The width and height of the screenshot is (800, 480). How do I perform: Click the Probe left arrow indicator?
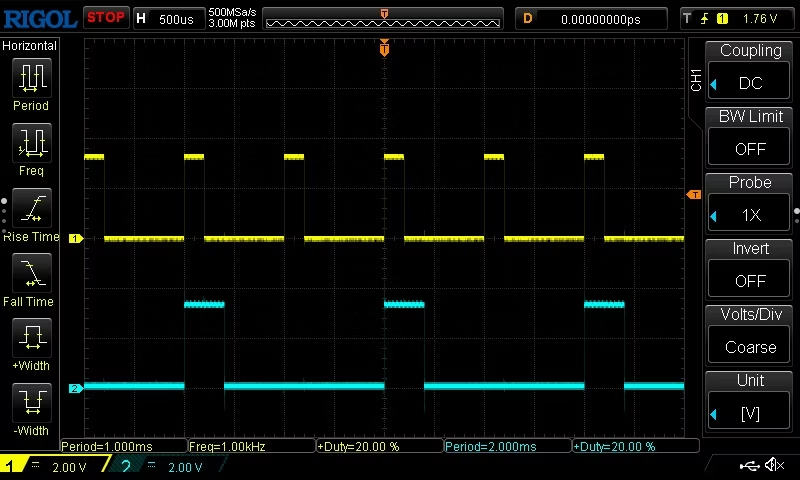click(x=713, y=216)
